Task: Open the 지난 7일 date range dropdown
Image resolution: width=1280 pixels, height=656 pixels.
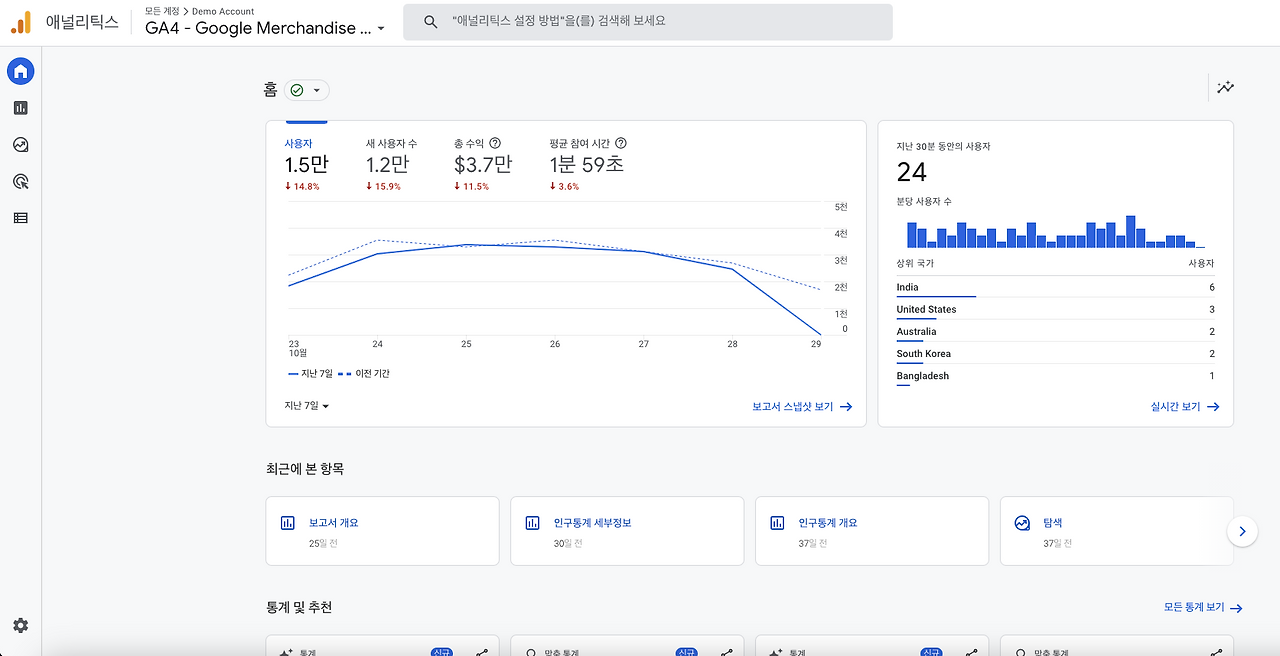Action: coord(305,406)
